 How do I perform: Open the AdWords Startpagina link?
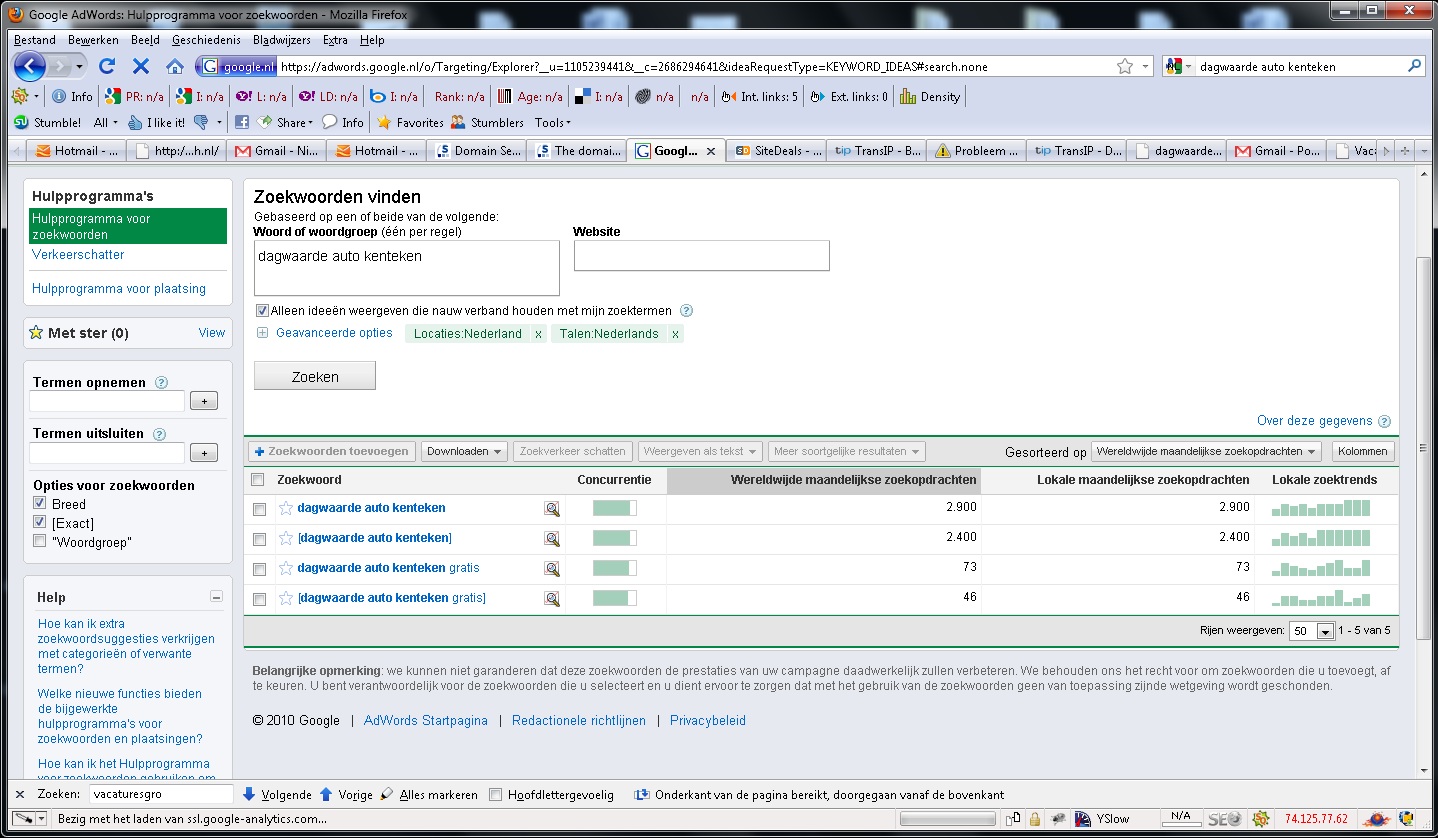(x=426, y=721)
